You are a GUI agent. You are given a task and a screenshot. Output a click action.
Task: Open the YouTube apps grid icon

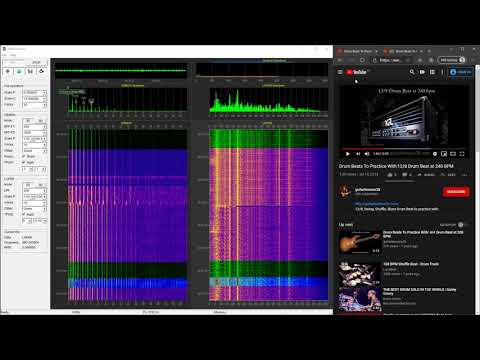432,72
